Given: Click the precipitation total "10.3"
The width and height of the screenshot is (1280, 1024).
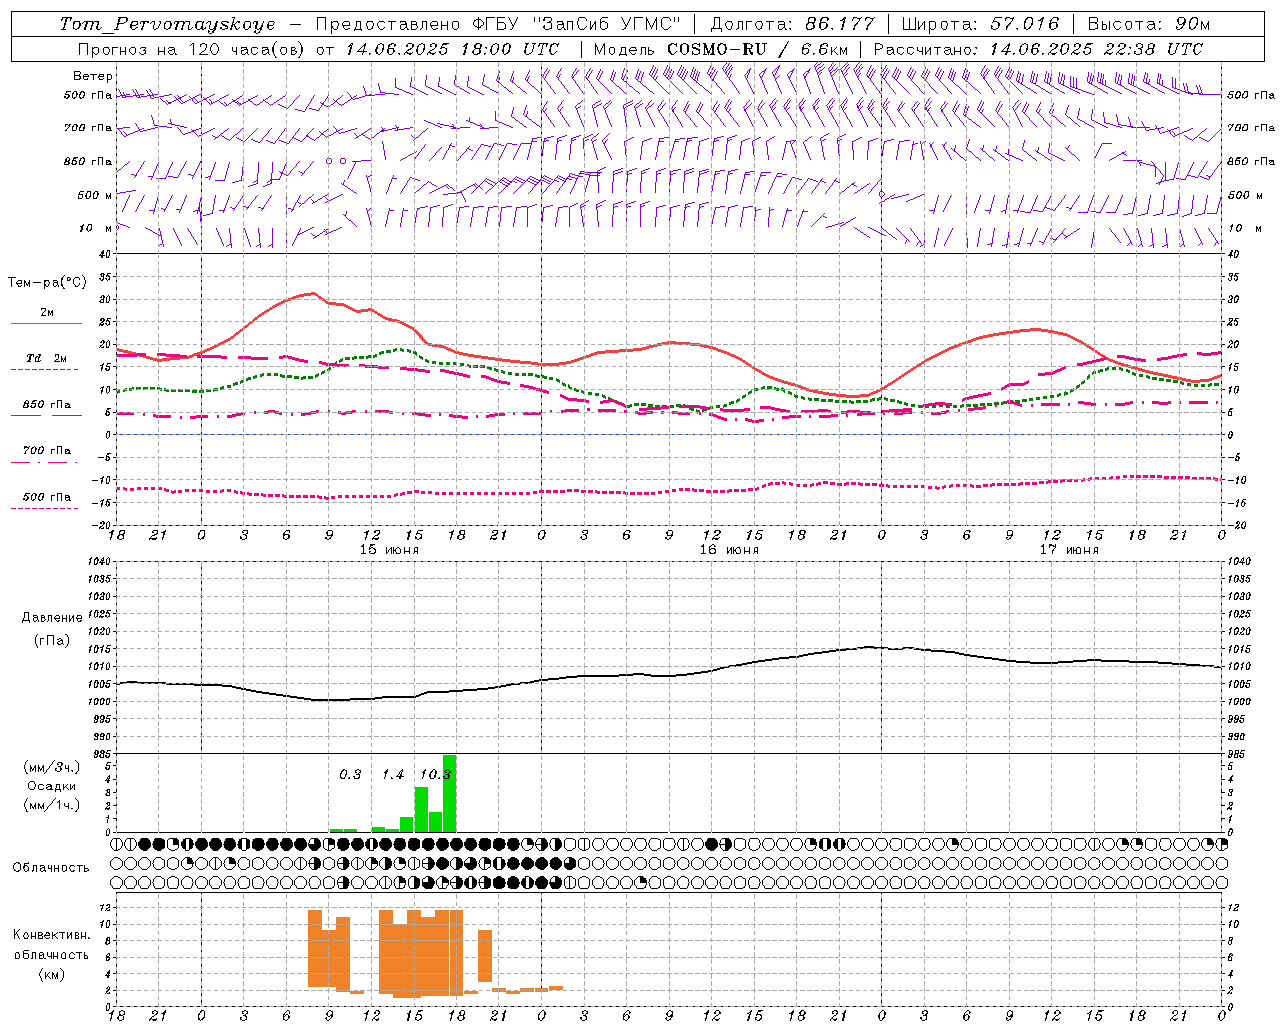Looking at the screenshot, I should click(436, 774).
